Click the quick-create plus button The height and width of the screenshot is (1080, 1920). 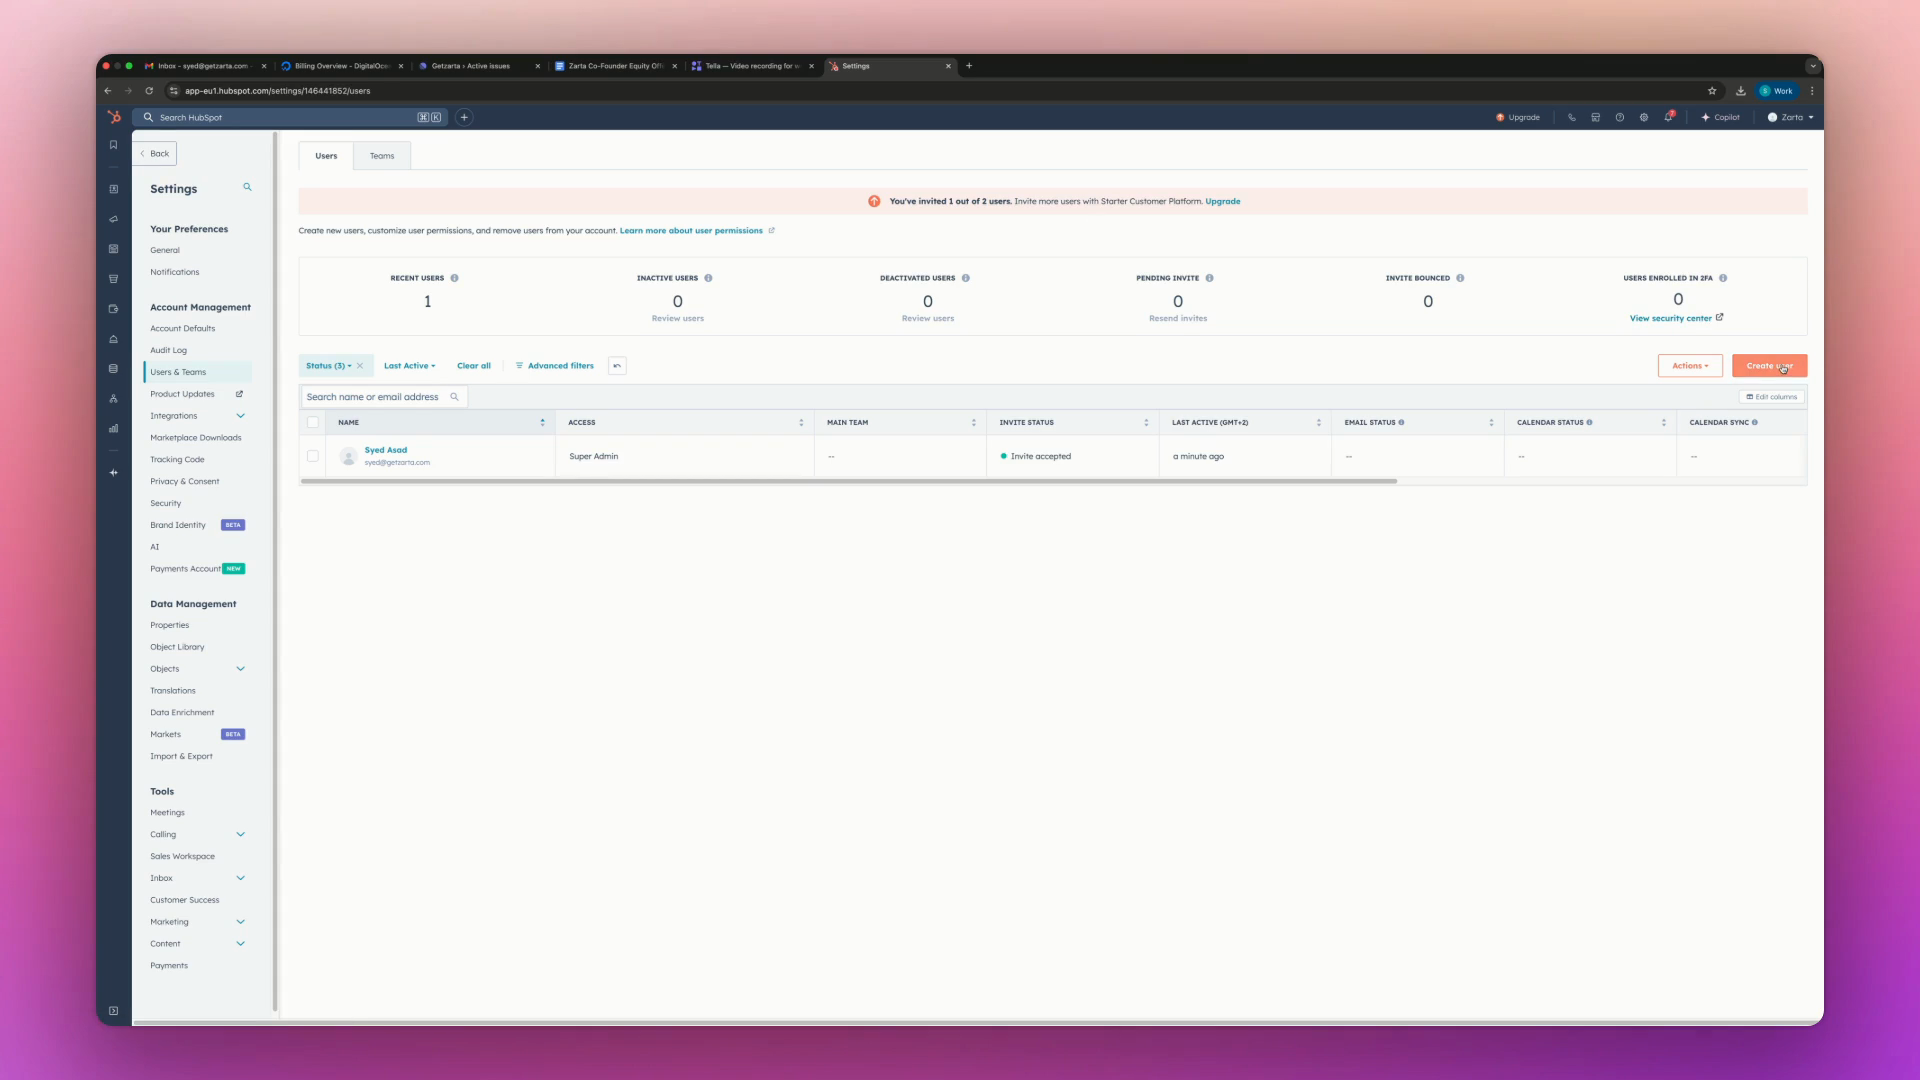coord(464,117)
